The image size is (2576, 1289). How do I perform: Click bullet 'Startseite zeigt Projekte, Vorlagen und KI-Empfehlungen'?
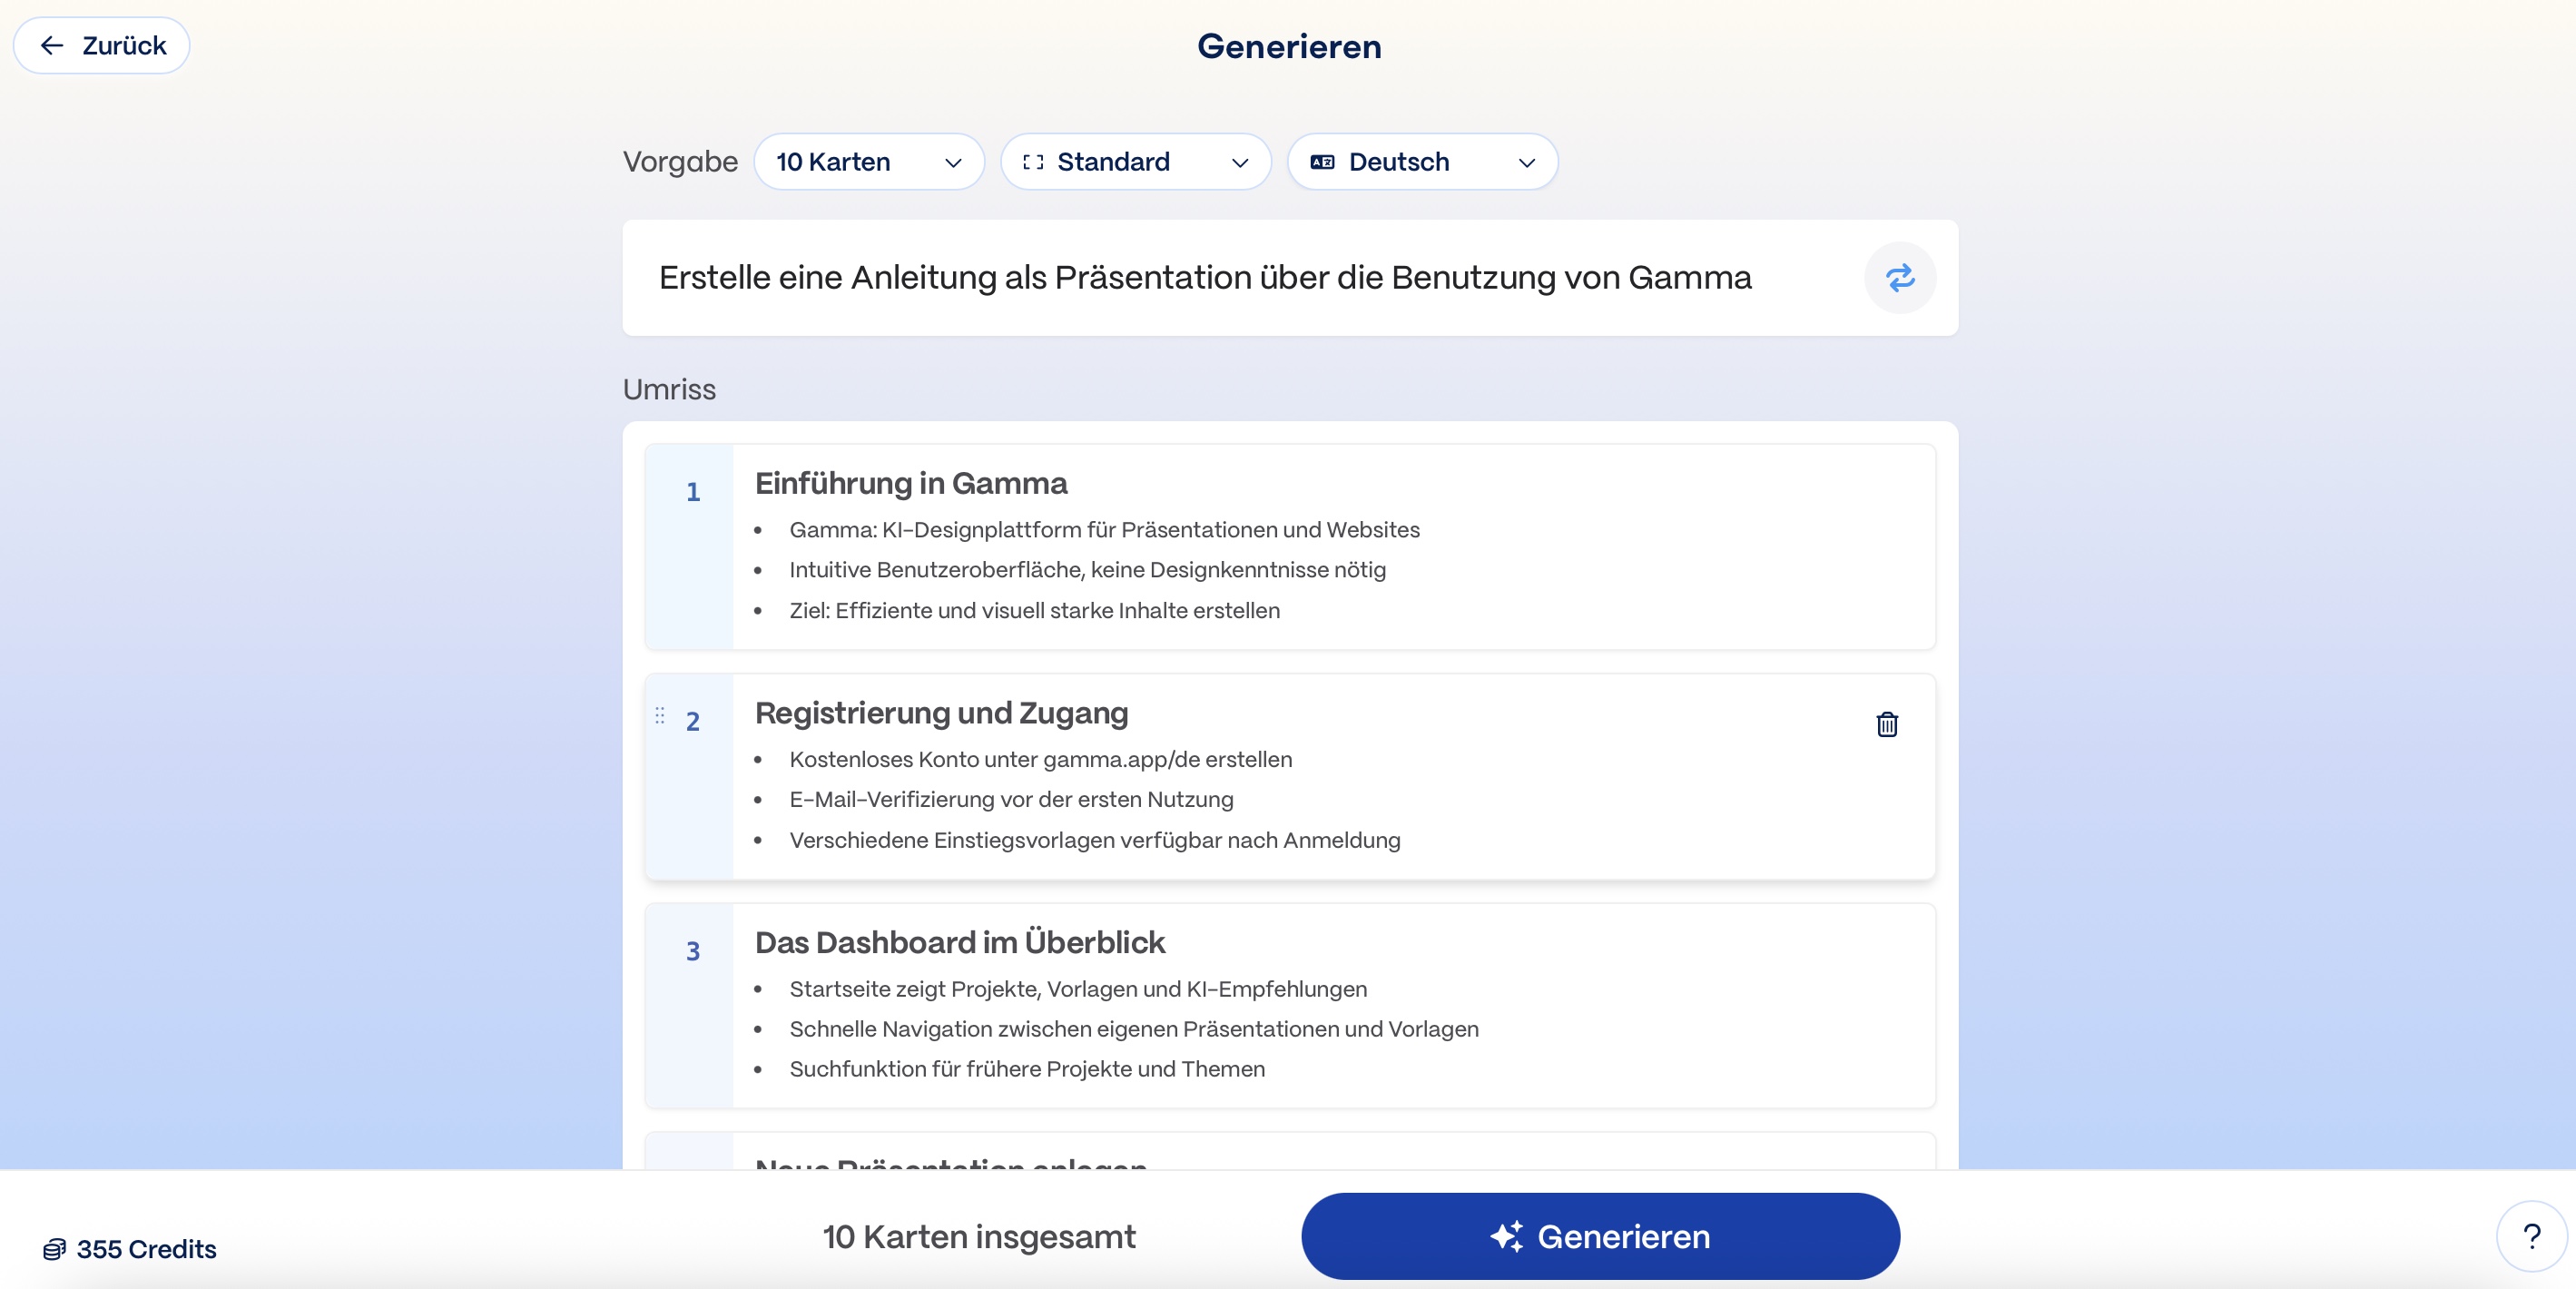[x=1078, y=989]
